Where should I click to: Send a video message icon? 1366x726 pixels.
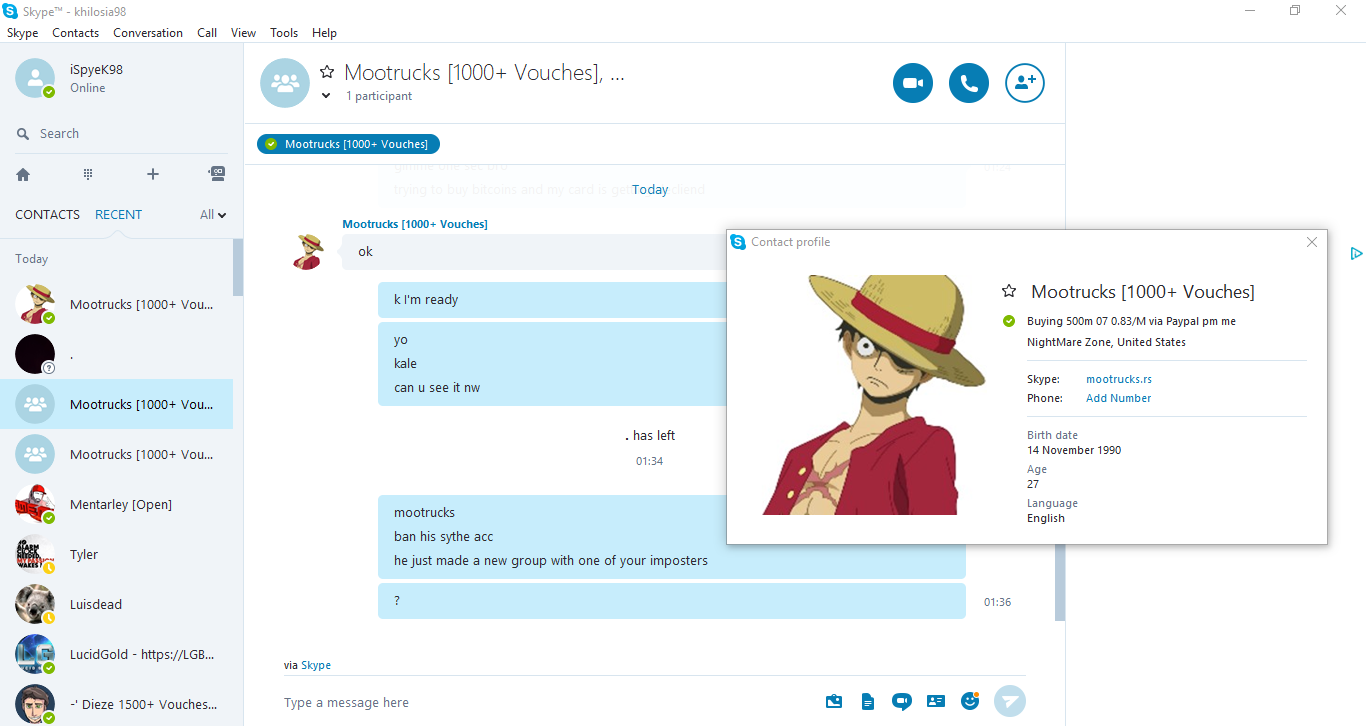tap(902, 701)
